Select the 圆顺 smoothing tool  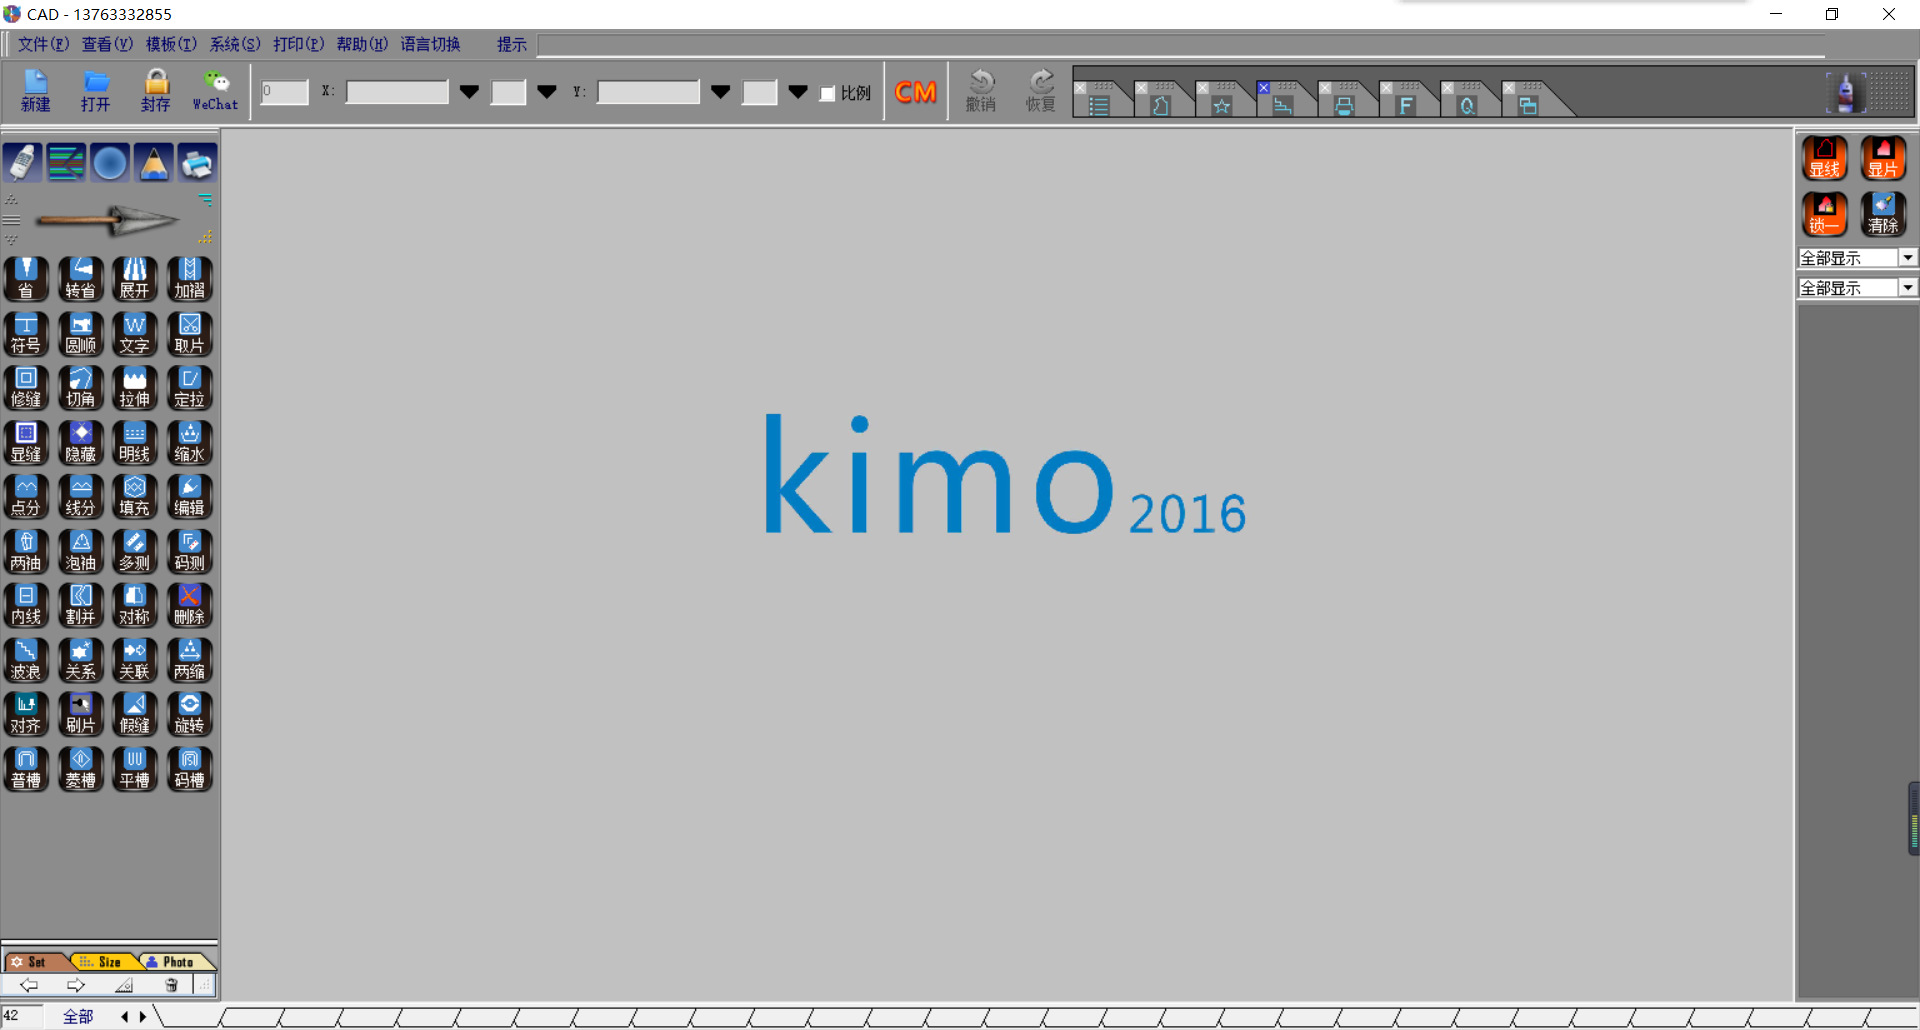pos(81,334)
